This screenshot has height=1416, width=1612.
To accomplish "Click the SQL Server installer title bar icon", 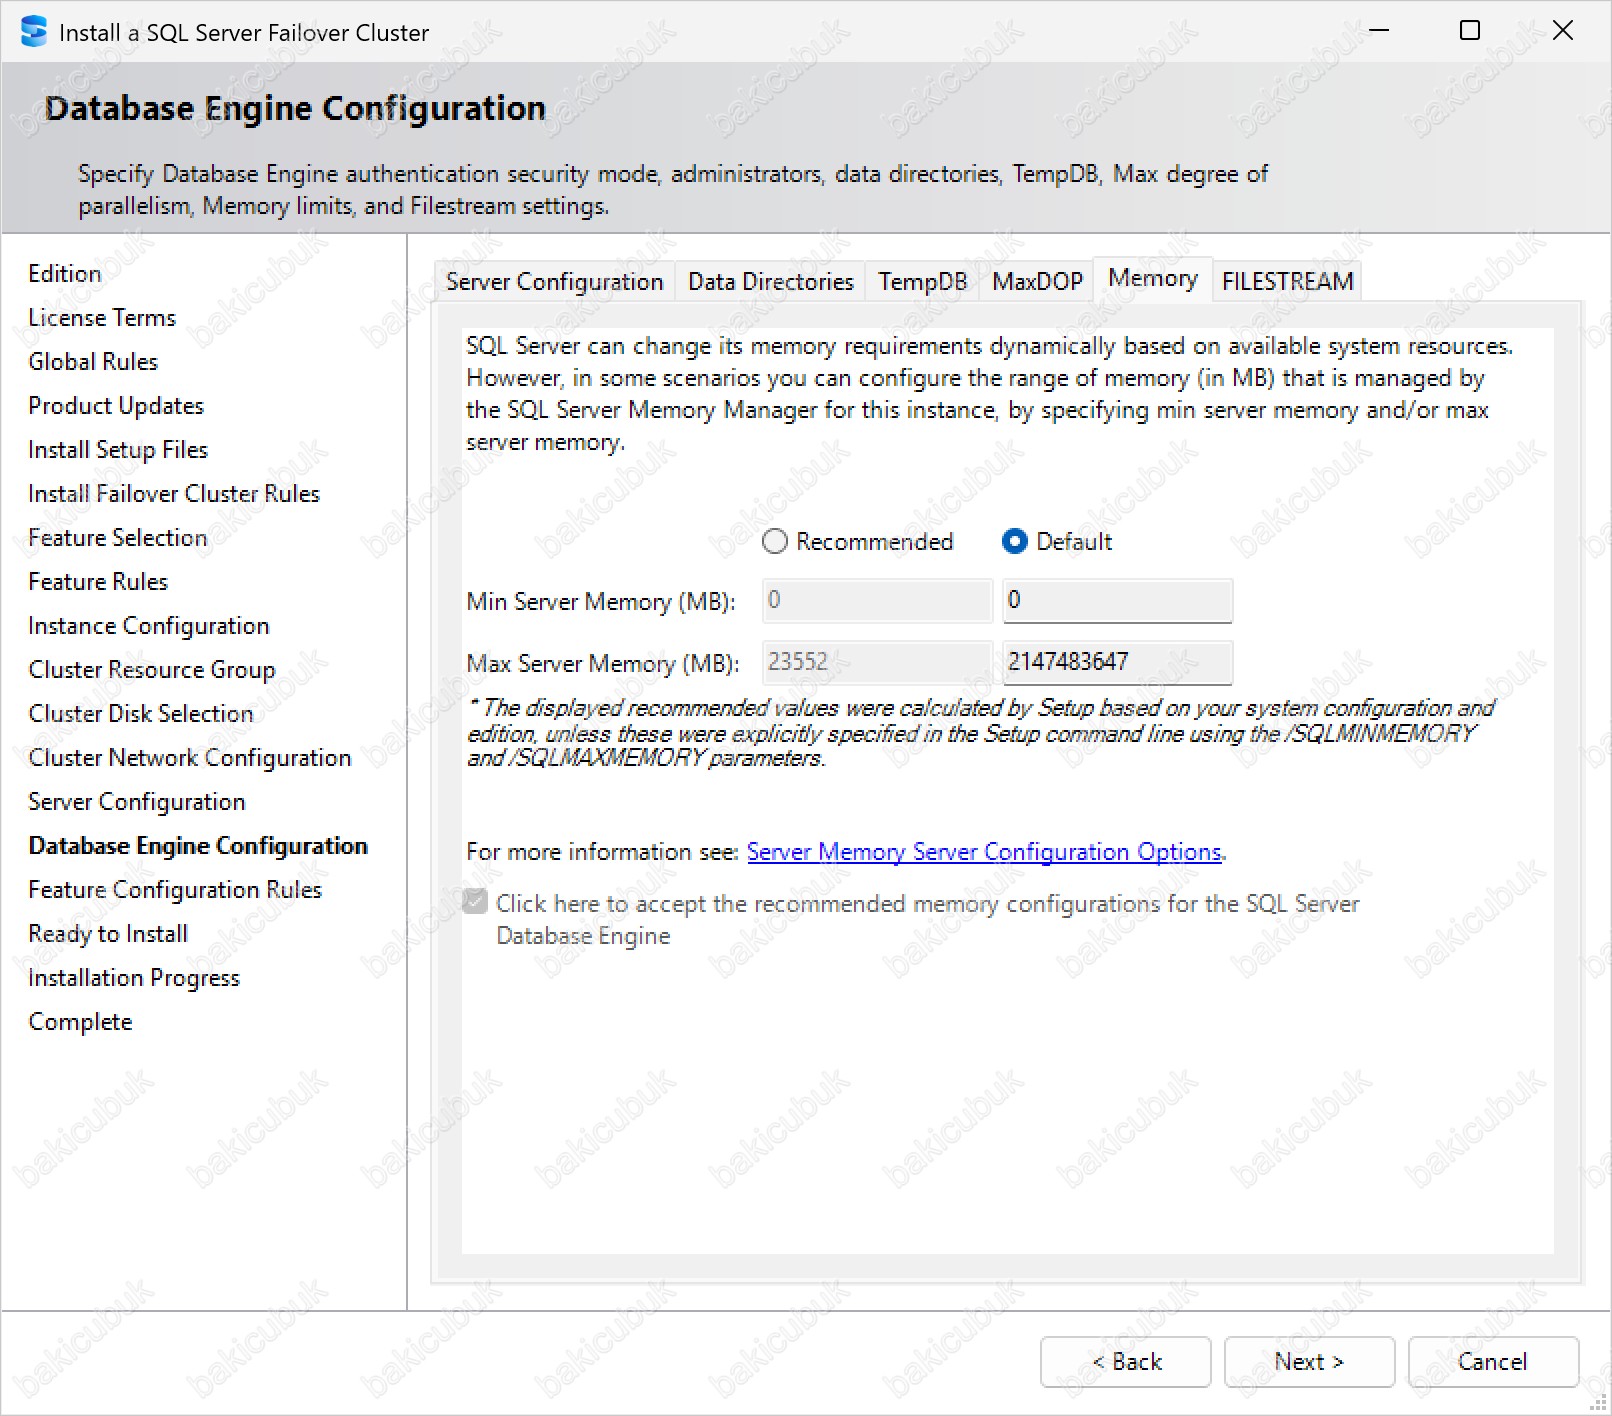I will pos(33,32).
